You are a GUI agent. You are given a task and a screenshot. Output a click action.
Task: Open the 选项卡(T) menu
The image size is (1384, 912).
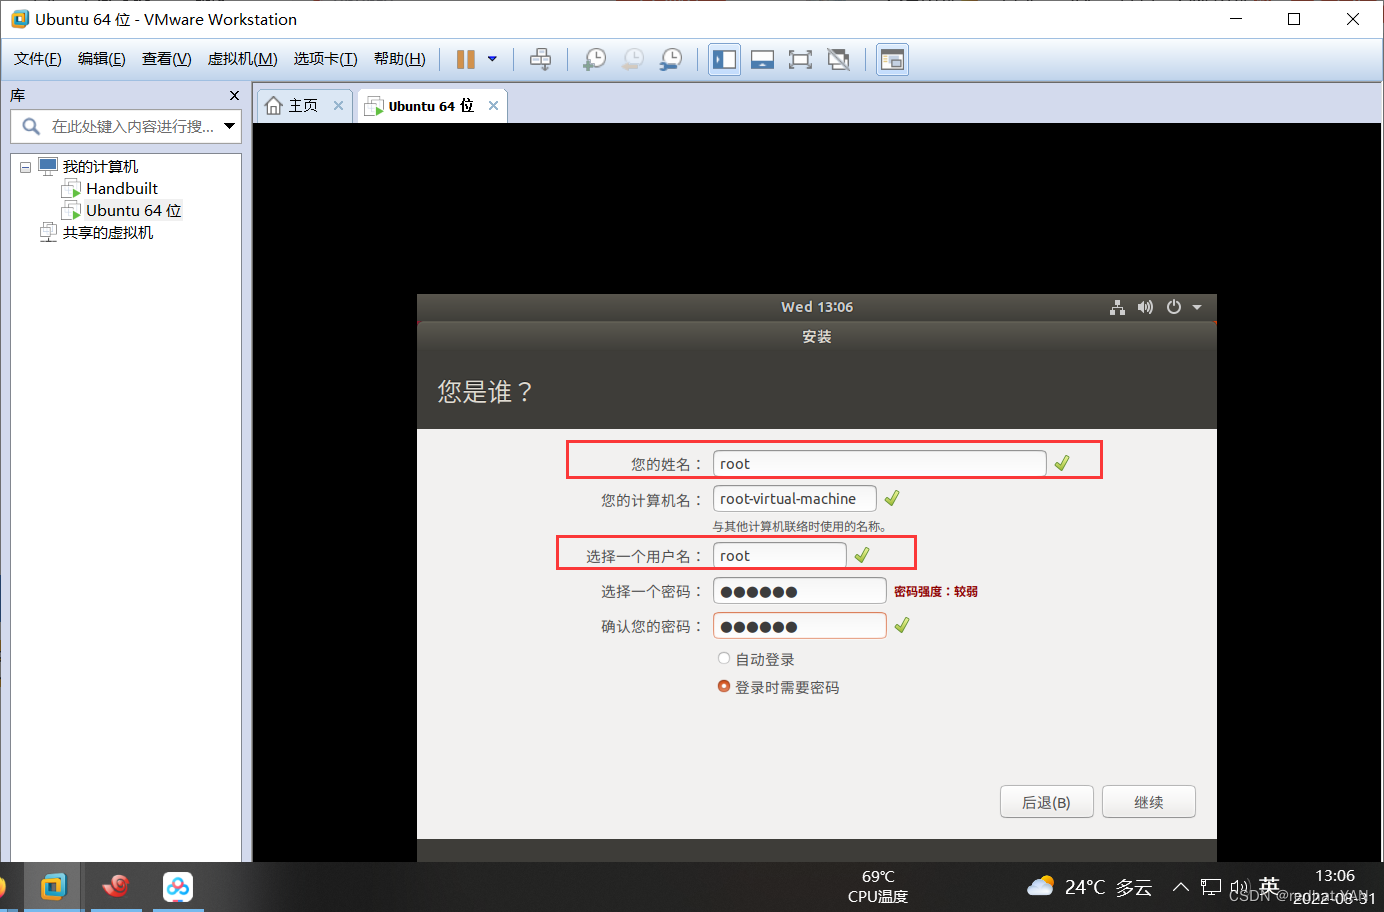(x=326, y=59)
